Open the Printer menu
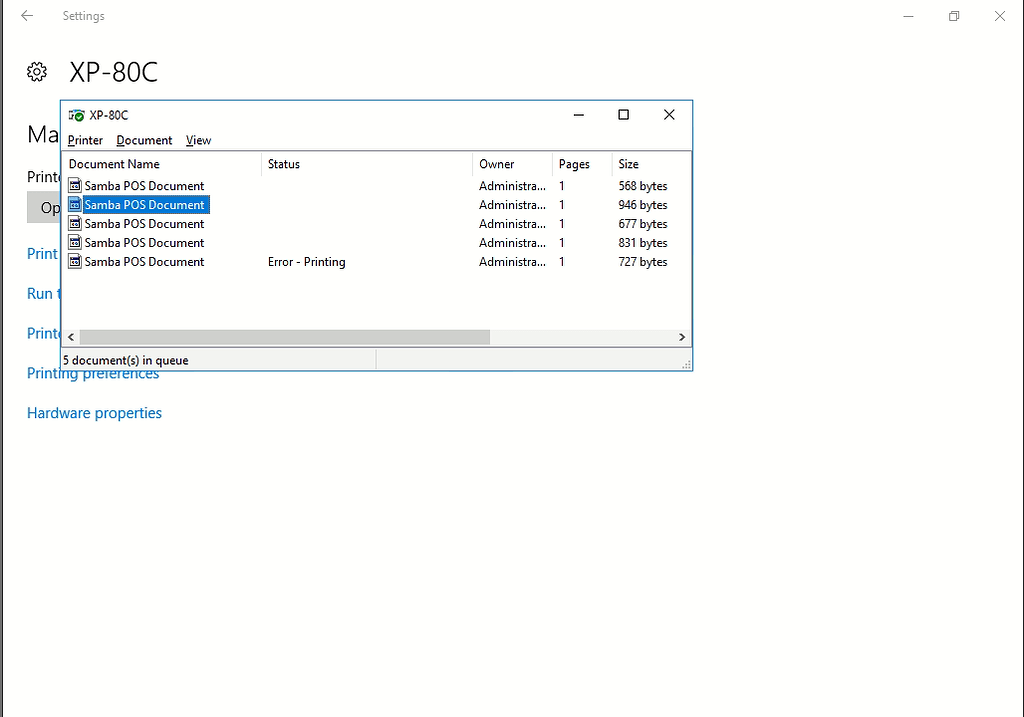This screenshot has height=717, width=1024. (x=85, y=140)
